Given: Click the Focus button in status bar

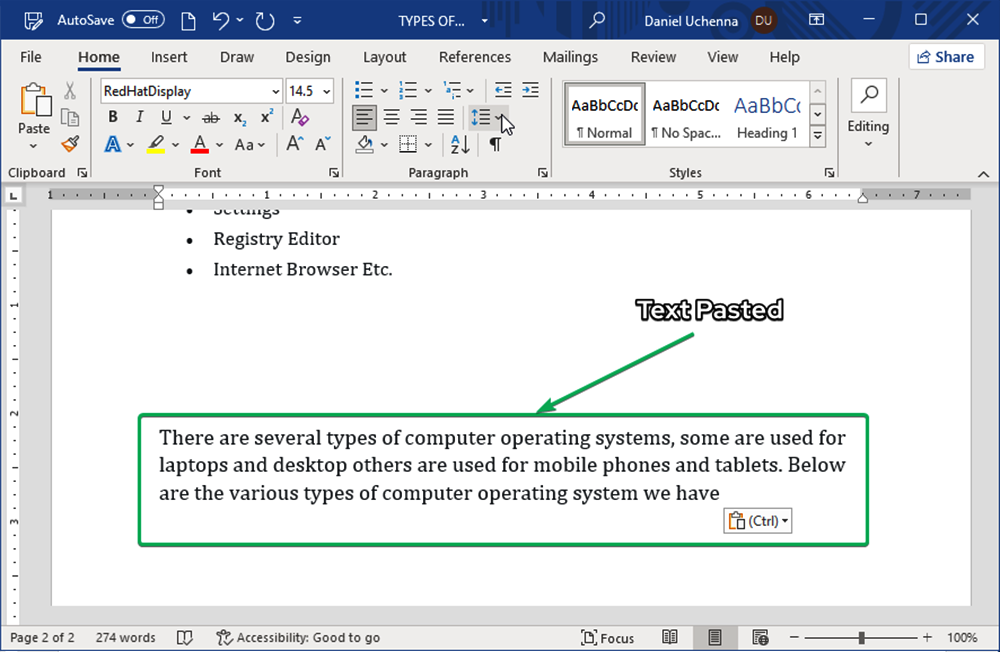Looking at the screenshot, I should tap(608, 637).
